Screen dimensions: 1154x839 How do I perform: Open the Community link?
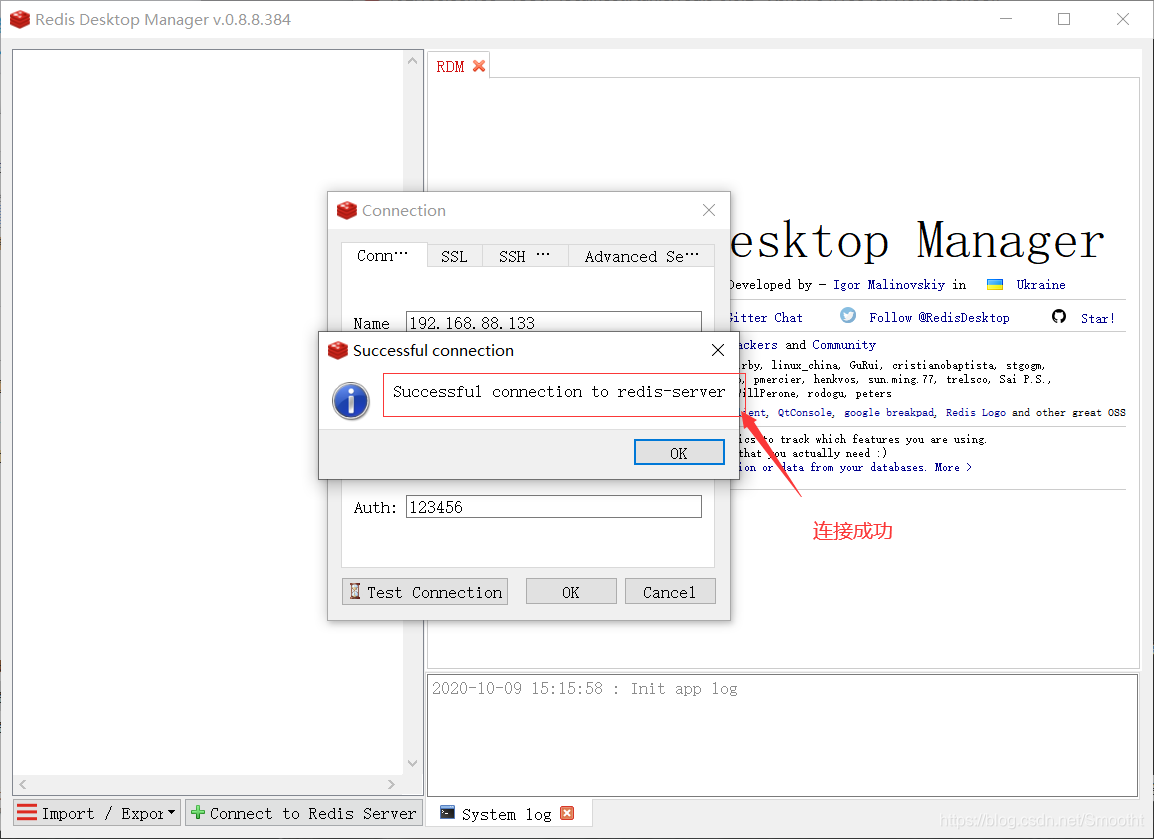point(843,345)
